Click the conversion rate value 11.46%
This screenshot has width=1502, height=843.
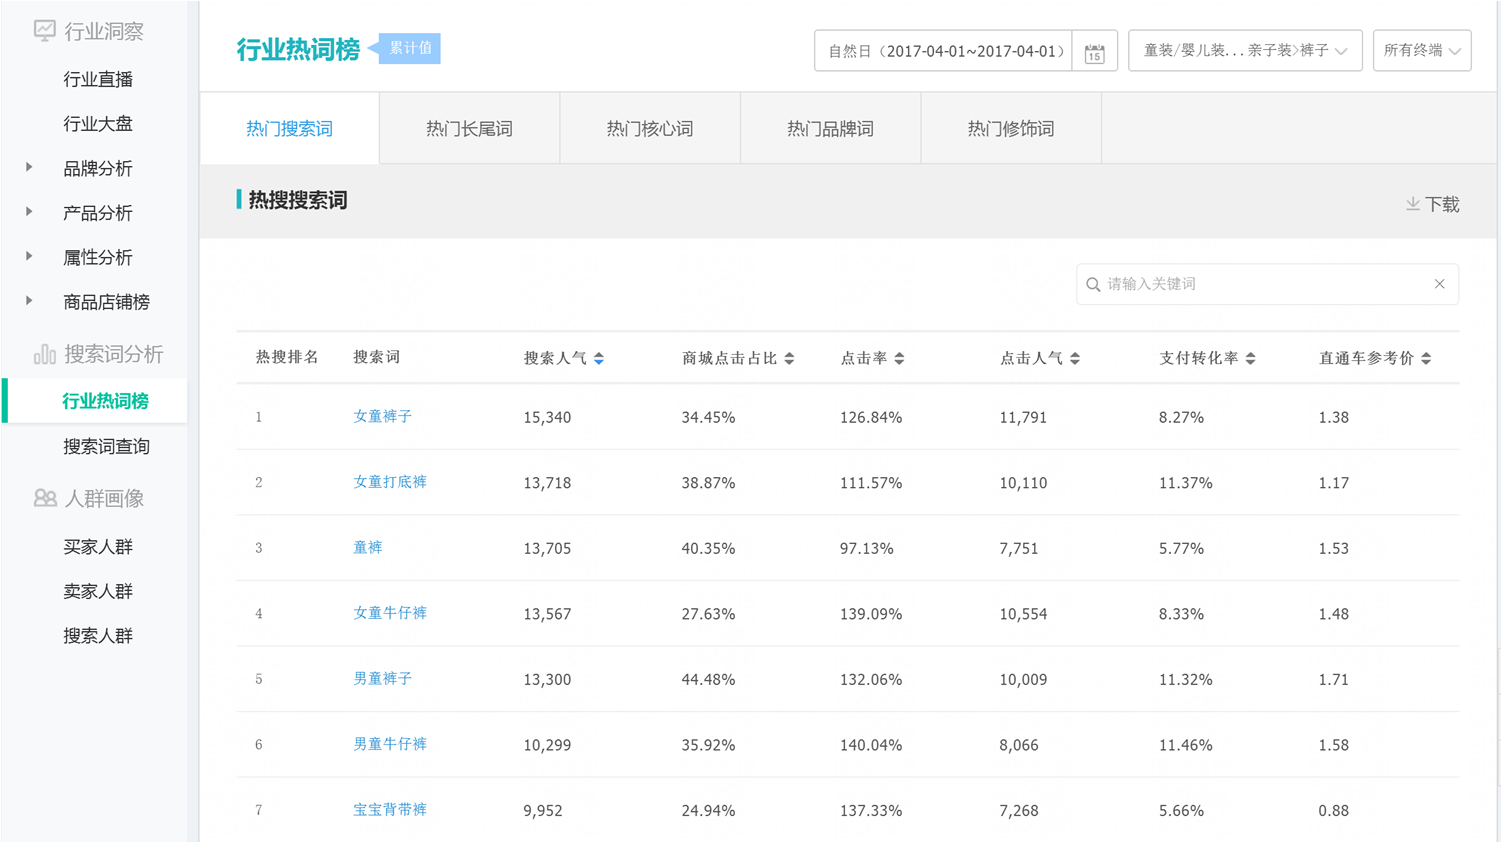1186,745
